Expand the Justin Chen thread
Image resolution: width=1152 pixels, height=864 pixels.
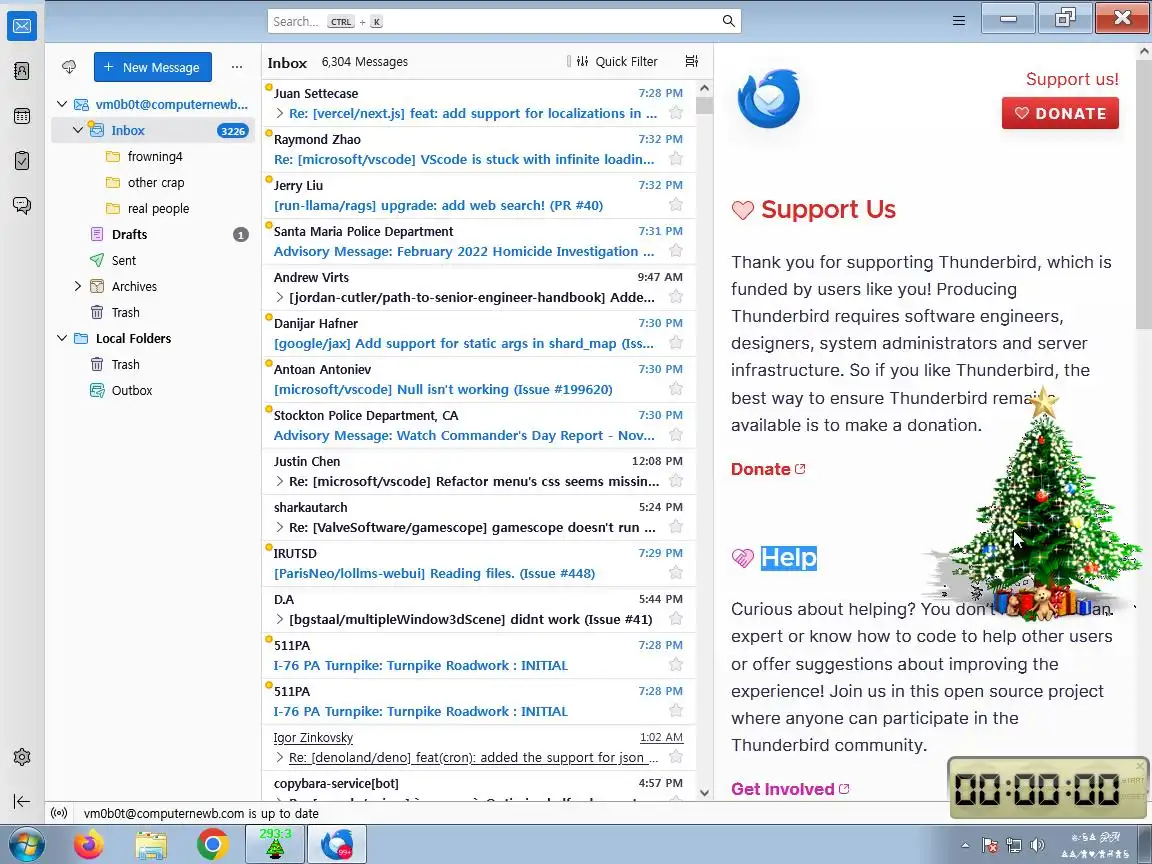280,481
